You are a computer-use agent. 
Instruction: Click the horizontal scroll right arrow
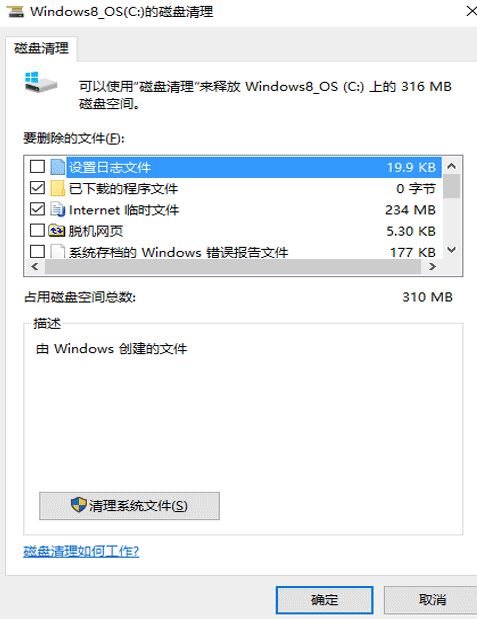pyautogui.click(x=432, y=266)
